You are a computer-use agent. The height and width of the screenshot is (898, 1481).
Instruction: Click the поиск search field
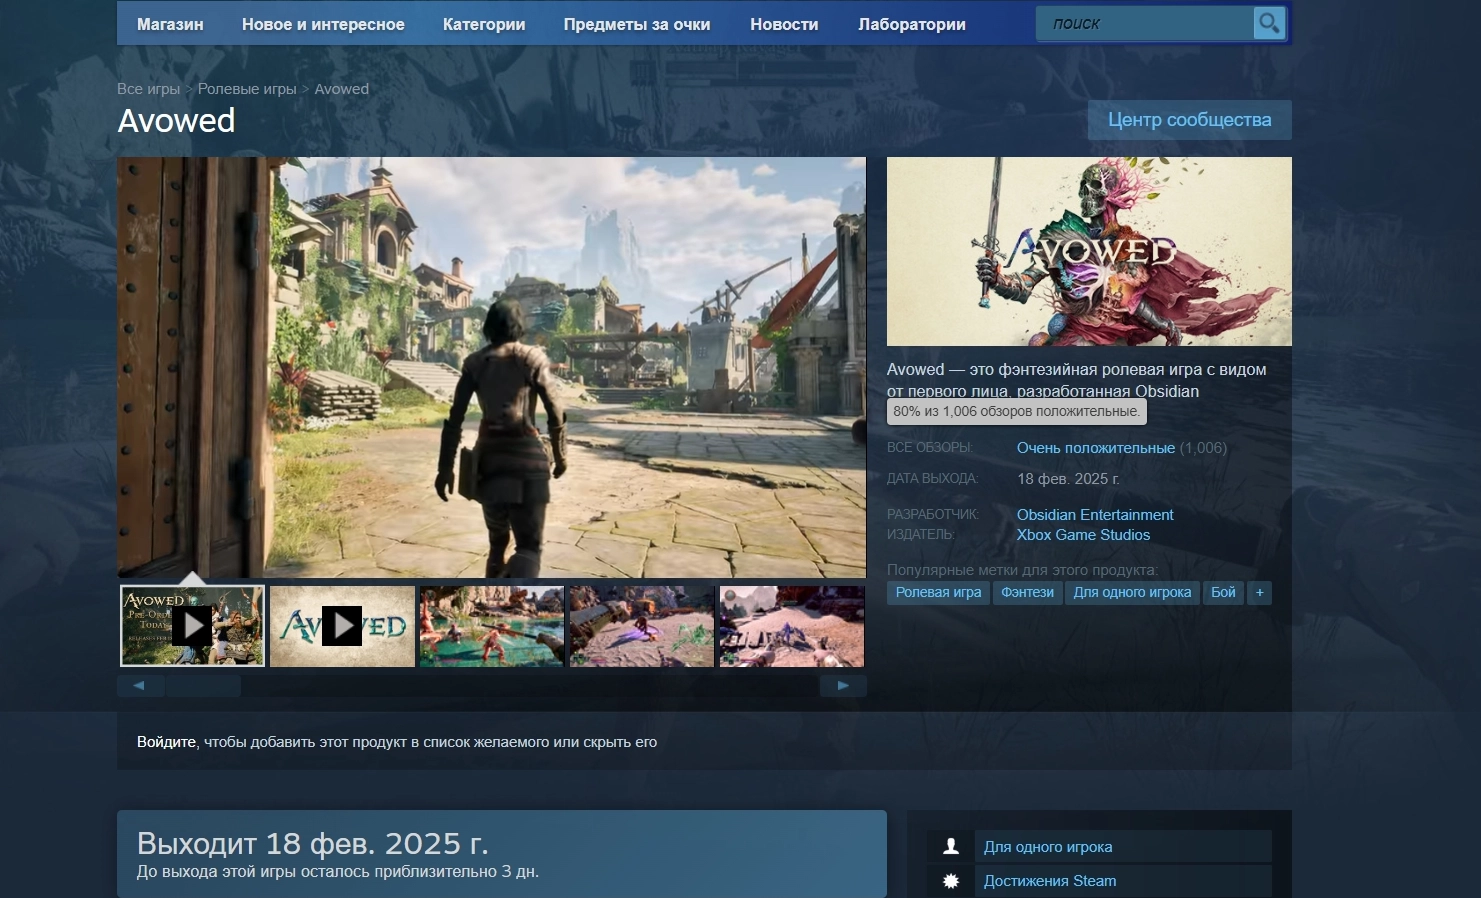(x=1145, y=24)
